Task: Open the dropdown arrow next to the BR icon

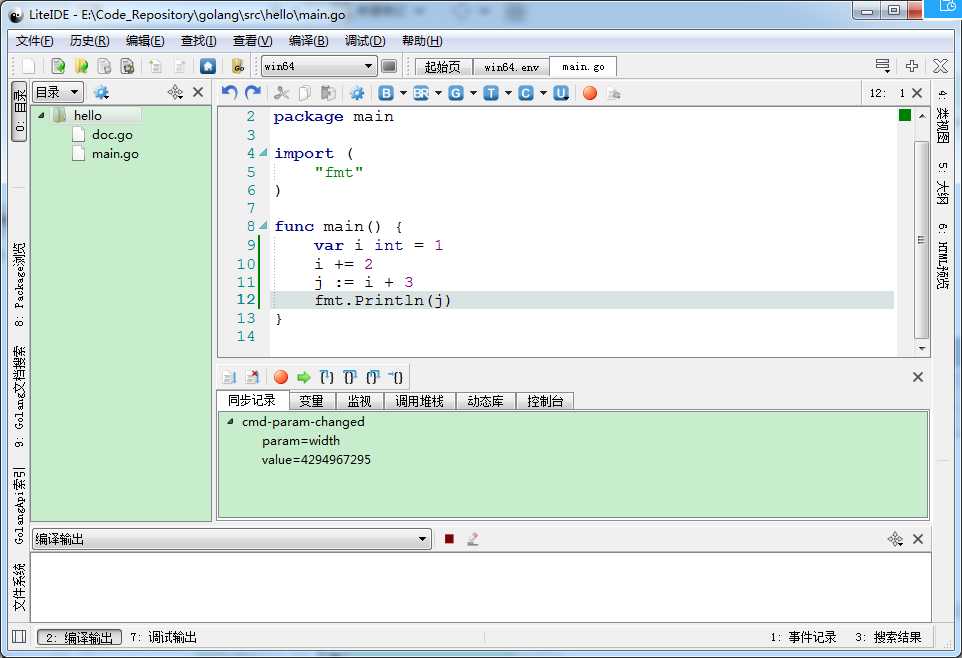Action: coord(438,93)
